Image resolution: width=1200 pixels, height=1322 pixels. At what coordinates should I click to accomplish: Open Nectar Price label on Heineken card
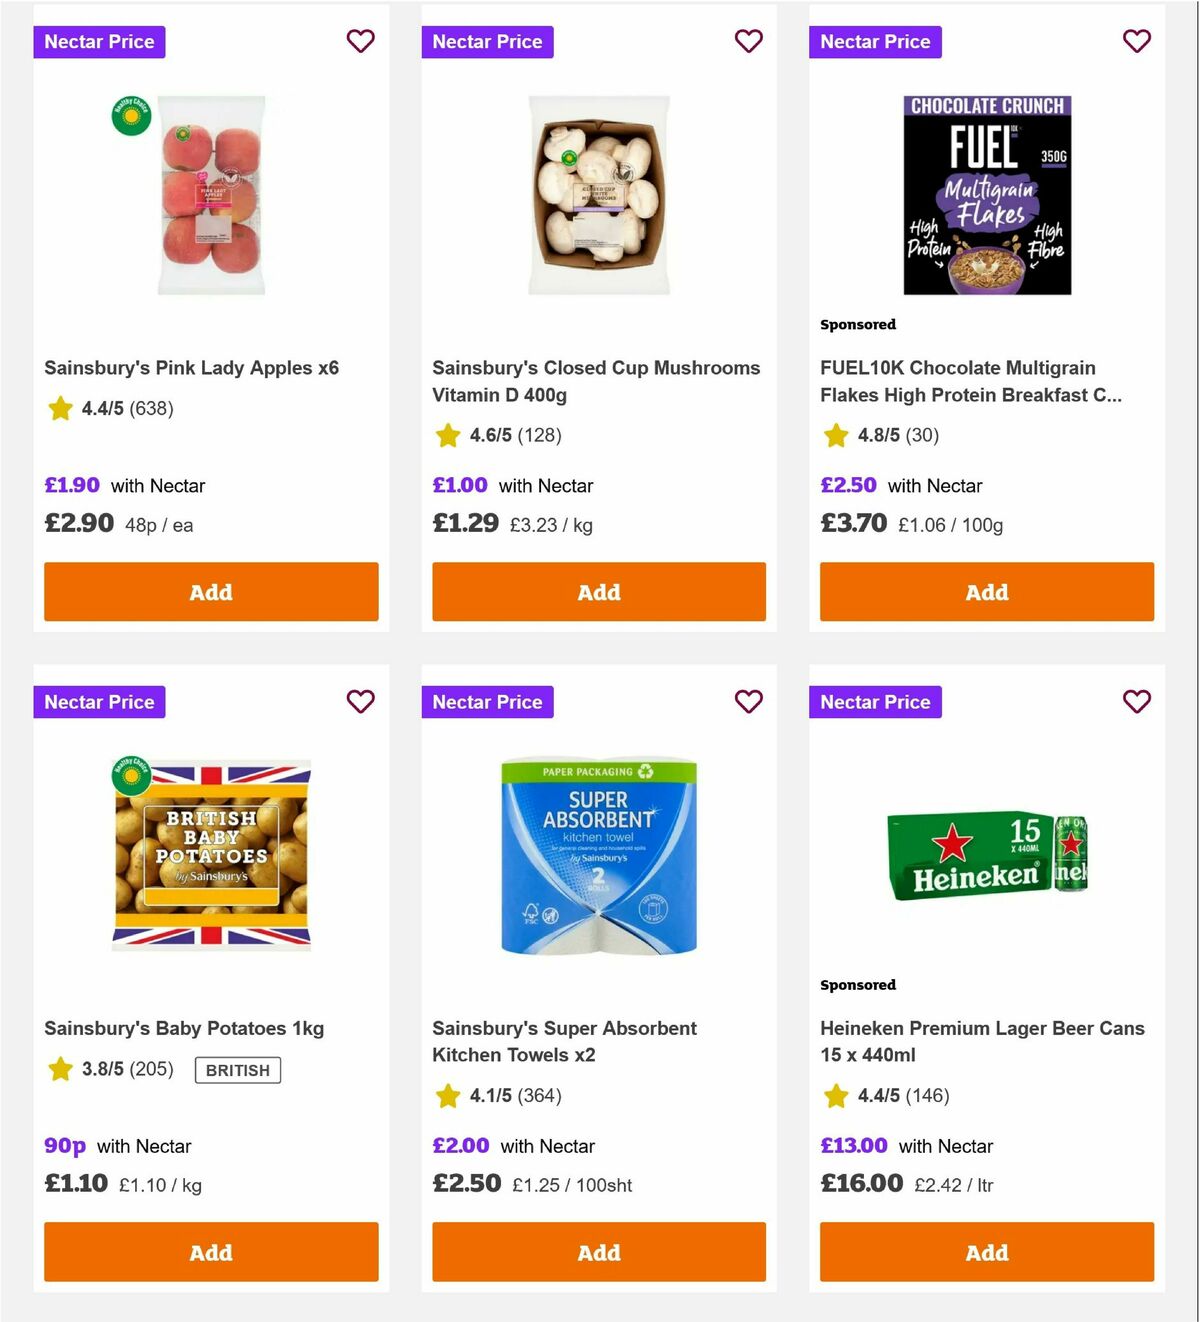coord(875,702)
